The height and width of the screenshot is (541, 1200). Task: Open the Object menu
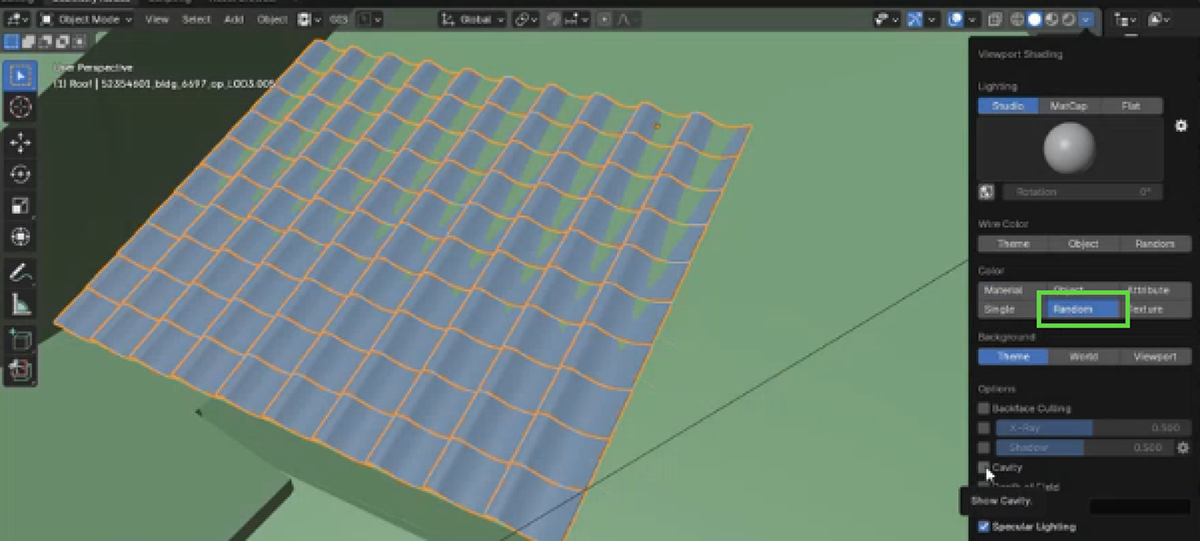(x=272, y=19)
